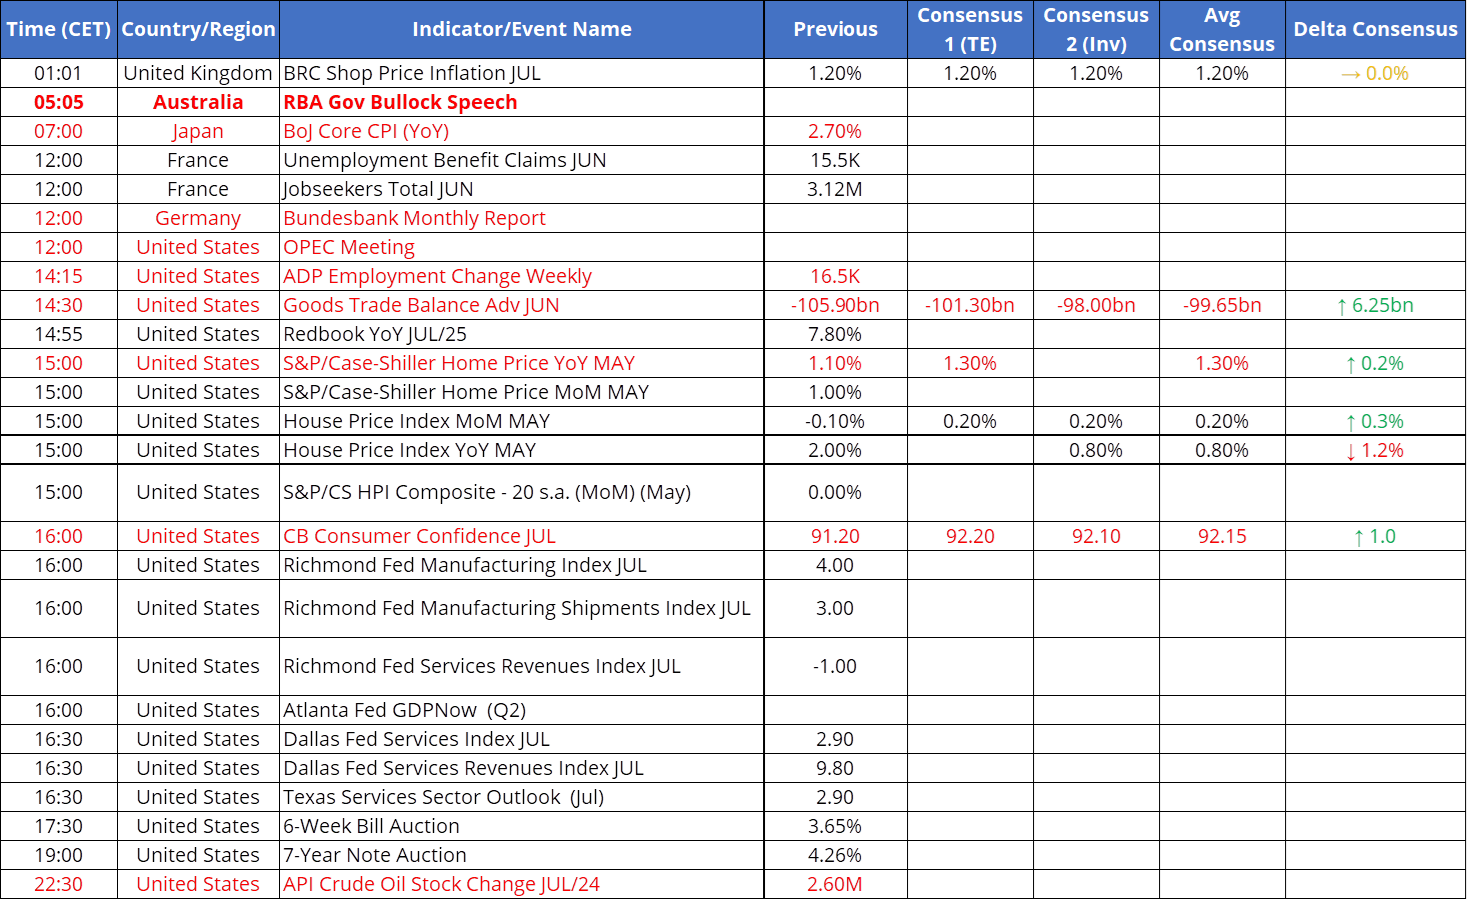Viewport: 1467px width, 900px height.
Task: Click the green 1.0 delta cell
Action: click(1376, 536)
